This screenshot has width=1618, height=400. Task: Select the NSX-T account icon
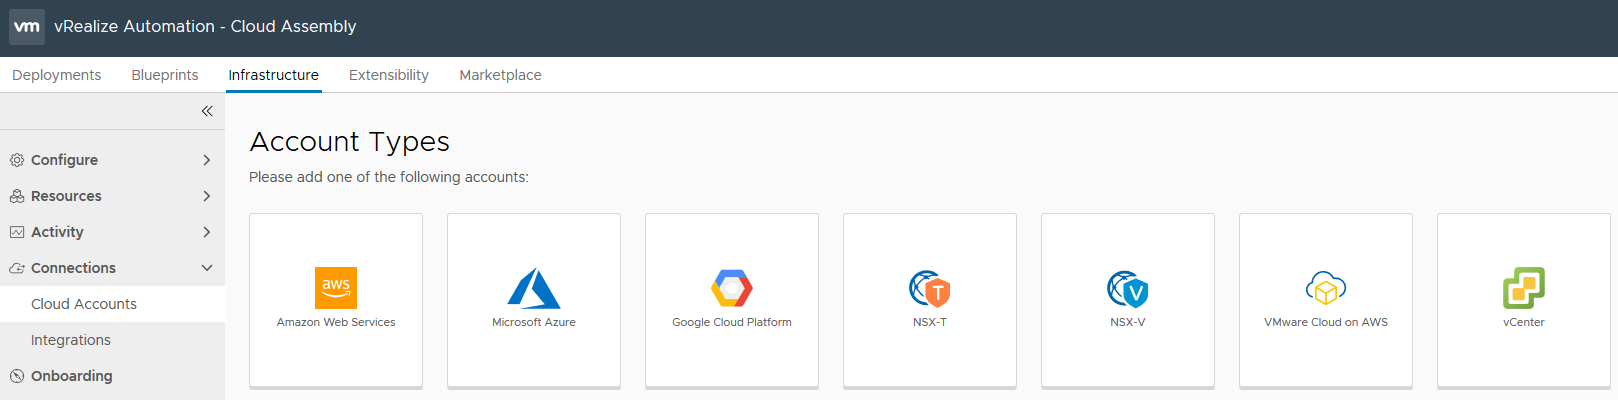pos(930,288)
